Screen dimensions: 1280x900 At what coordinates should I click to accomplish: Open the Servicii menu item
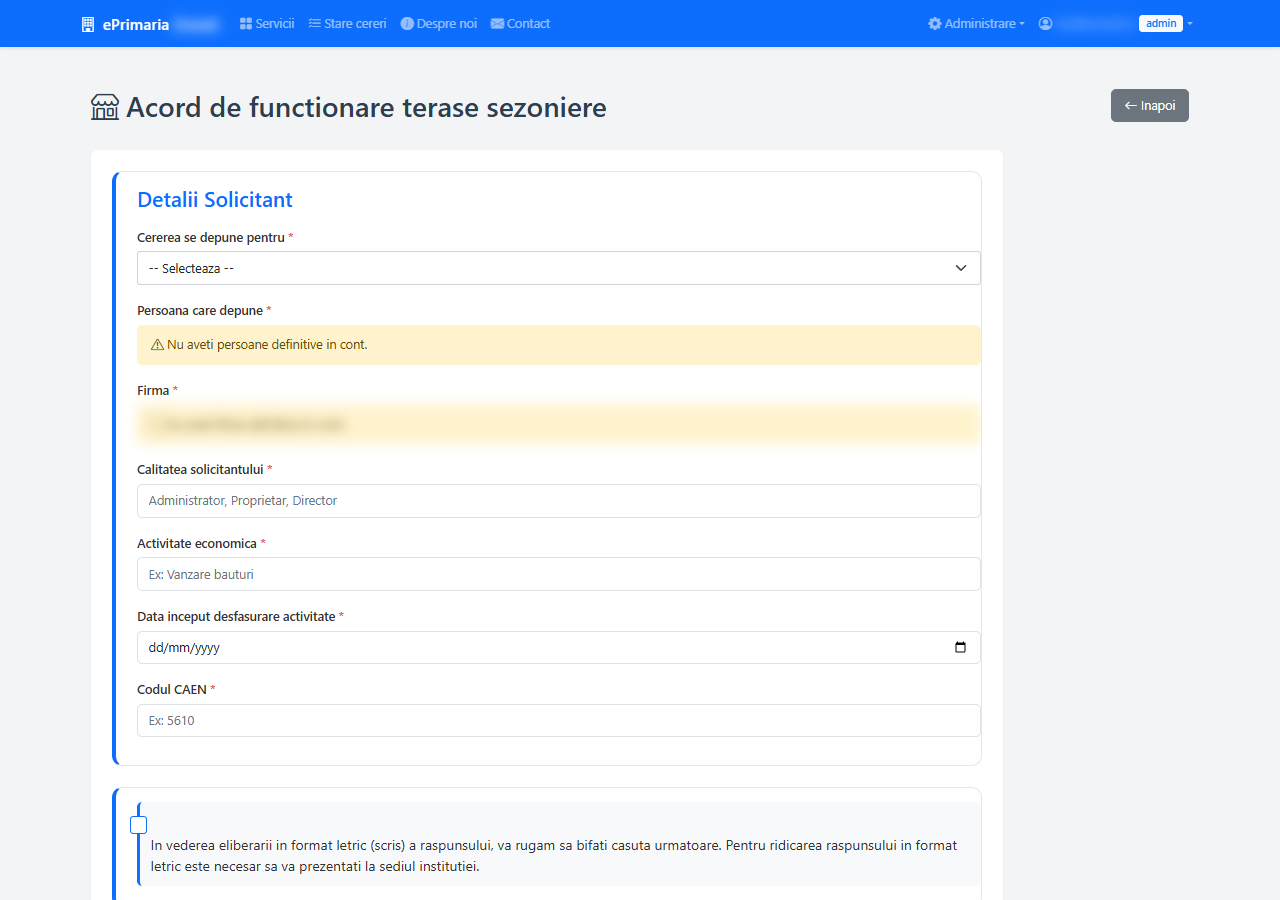267,23
